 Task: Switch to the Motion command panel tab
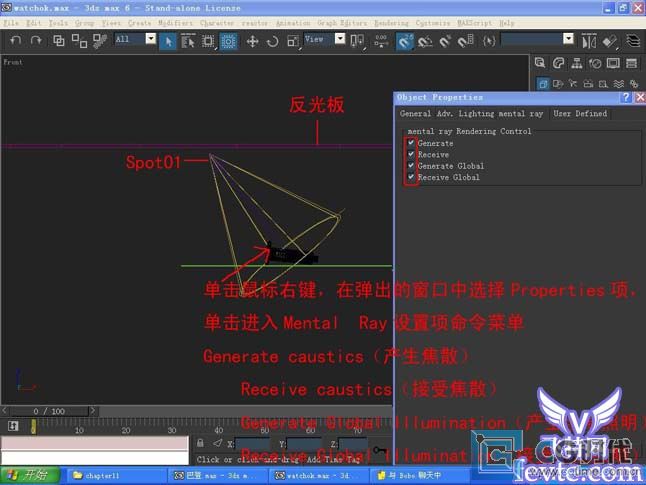tap(595, 63)
